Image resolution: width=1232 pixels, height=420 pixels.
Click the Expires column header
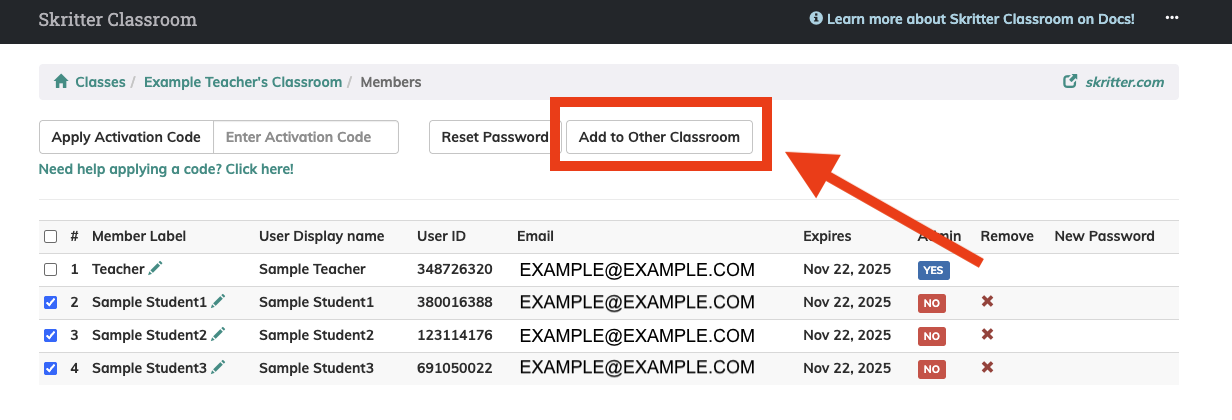(x=827, y=237)
